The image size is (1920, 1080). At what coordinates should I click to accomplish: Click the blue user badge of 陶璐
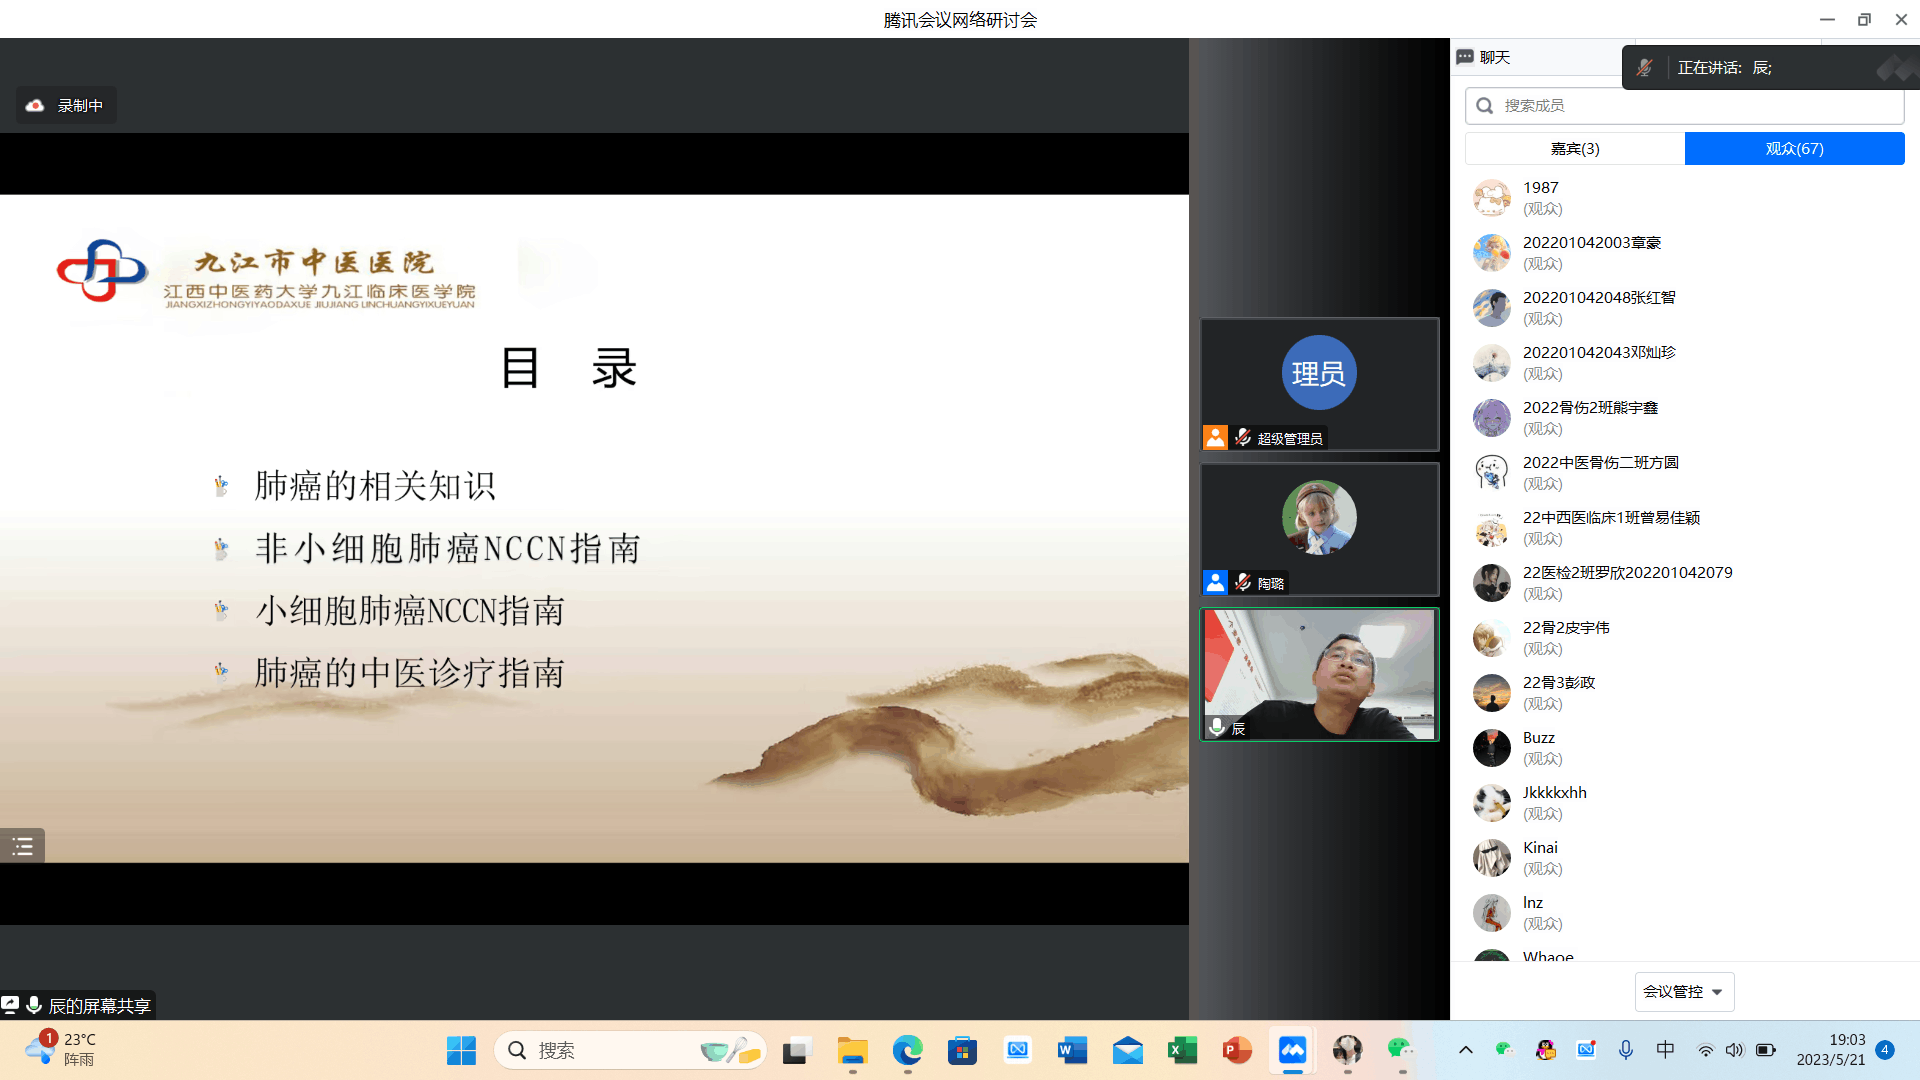coord(1215,582)
